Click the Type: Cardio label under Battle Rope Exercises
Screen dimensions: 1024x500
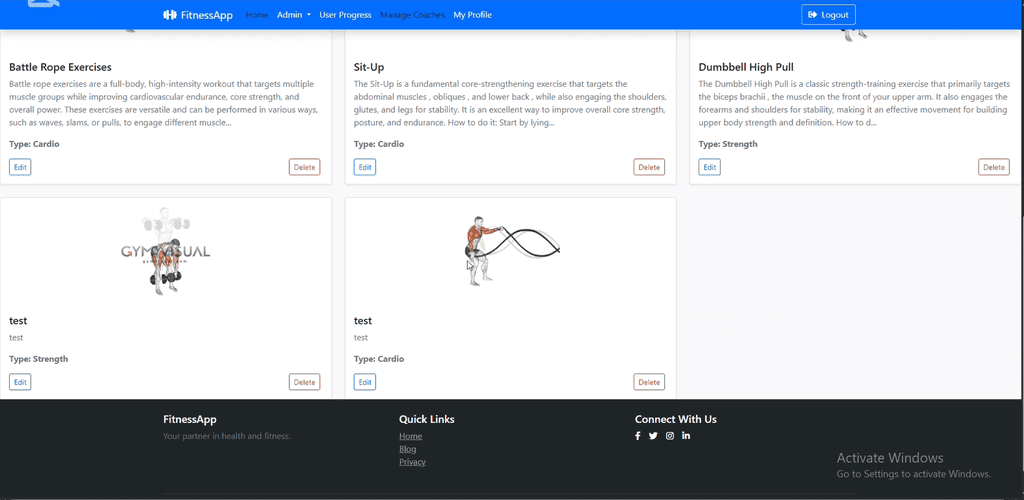point(34,144)
